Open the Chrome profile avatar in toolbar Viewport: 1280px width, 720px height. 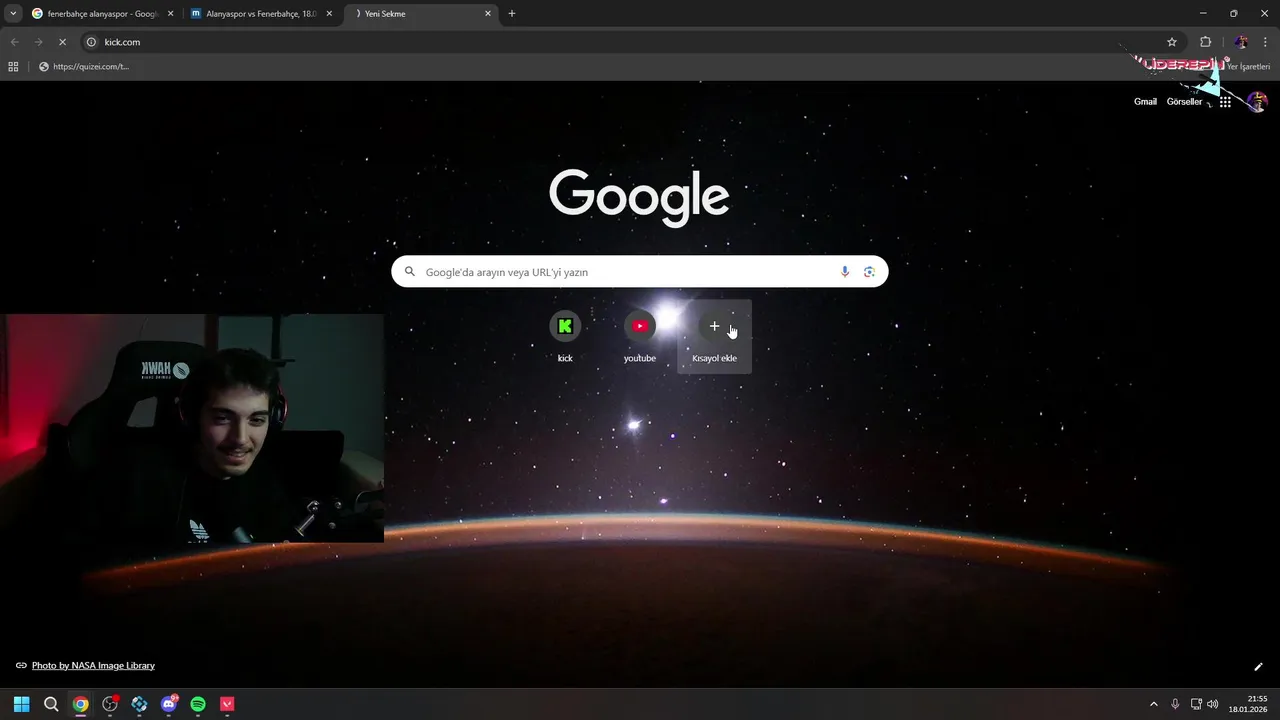point(1241,42)
